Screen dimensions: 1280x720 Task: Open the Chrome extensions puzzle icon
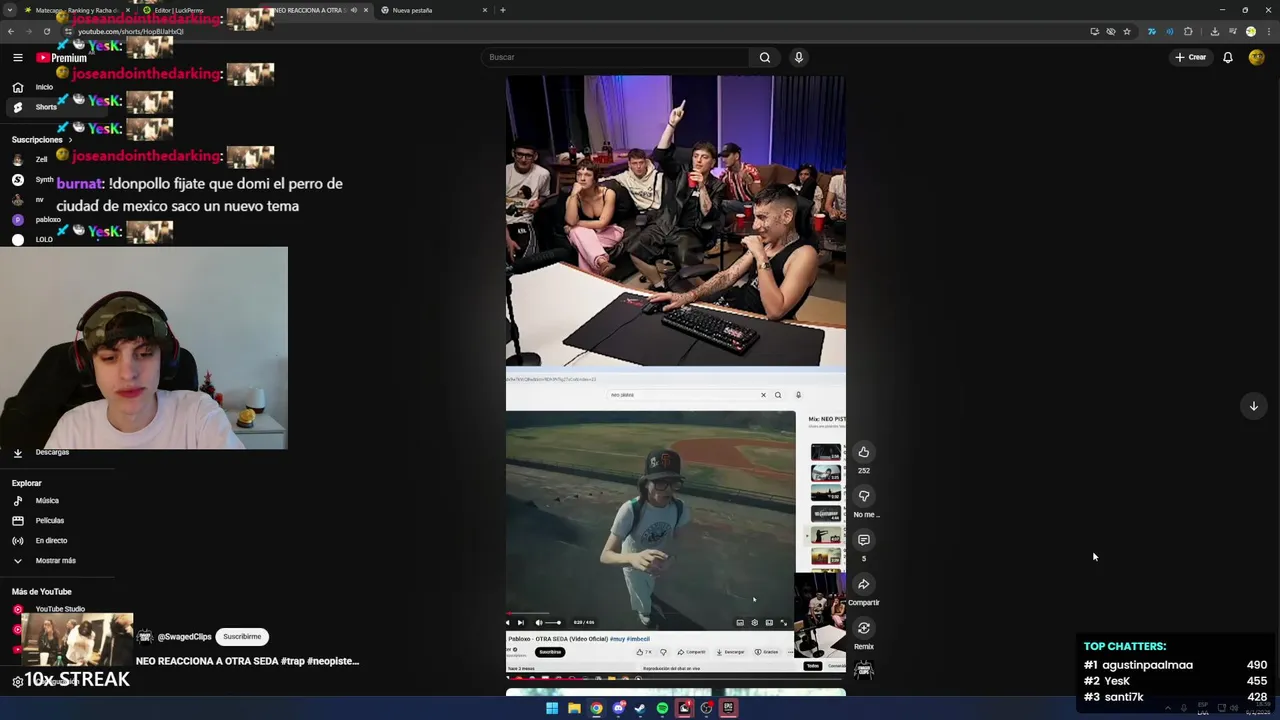tap(1188, 31)
